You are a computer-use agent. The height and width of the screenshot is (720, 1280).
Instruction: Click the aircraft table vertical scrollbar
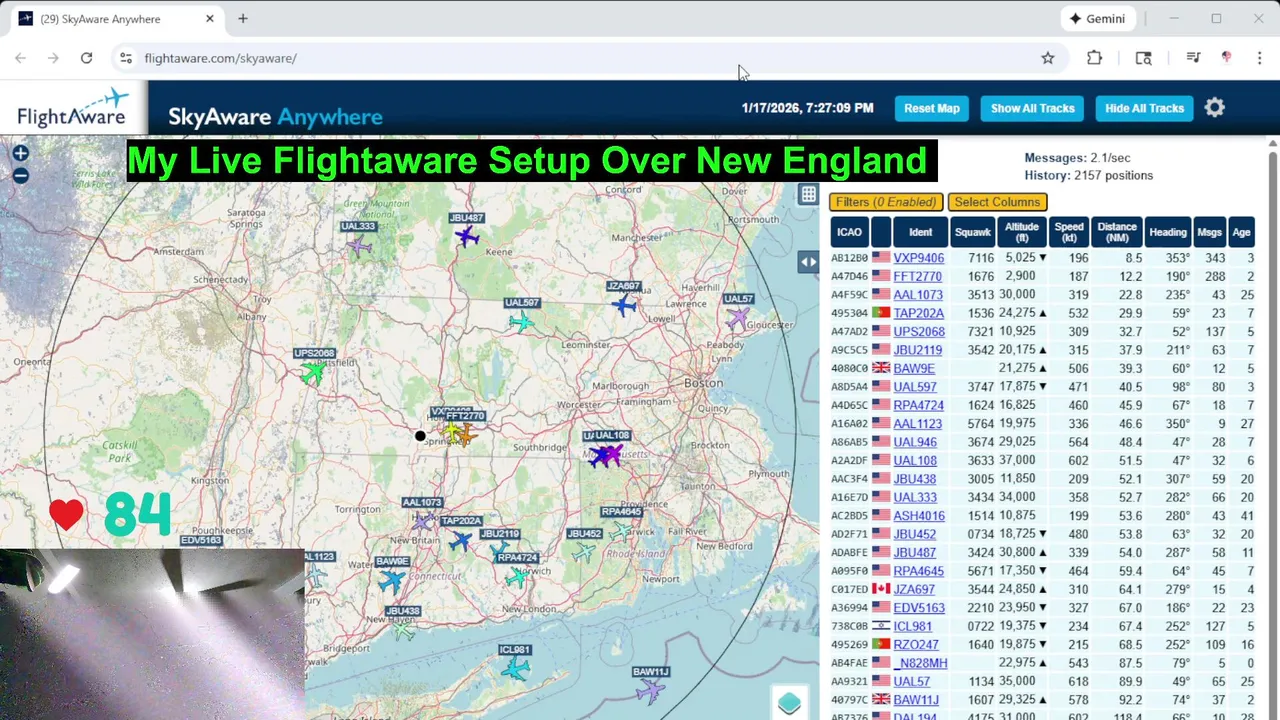point(1272,430)
